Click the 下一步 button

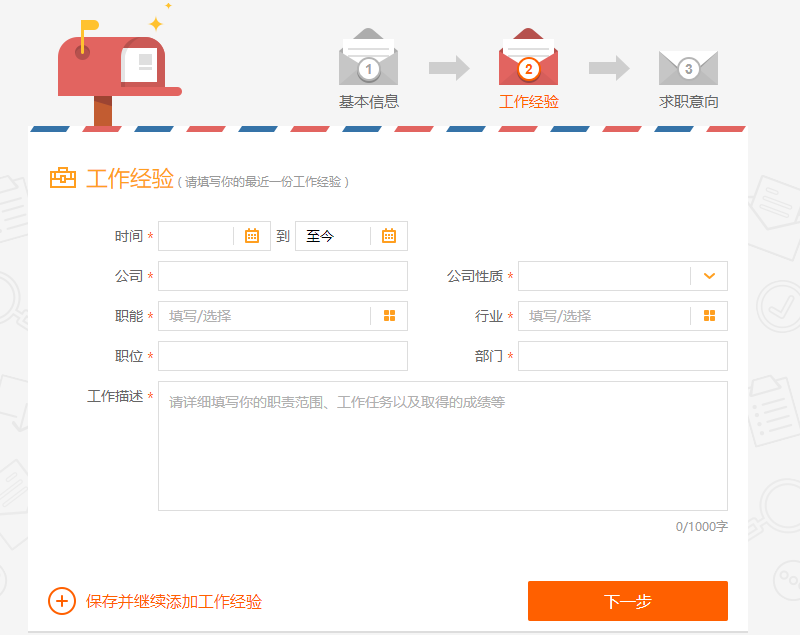627,601
